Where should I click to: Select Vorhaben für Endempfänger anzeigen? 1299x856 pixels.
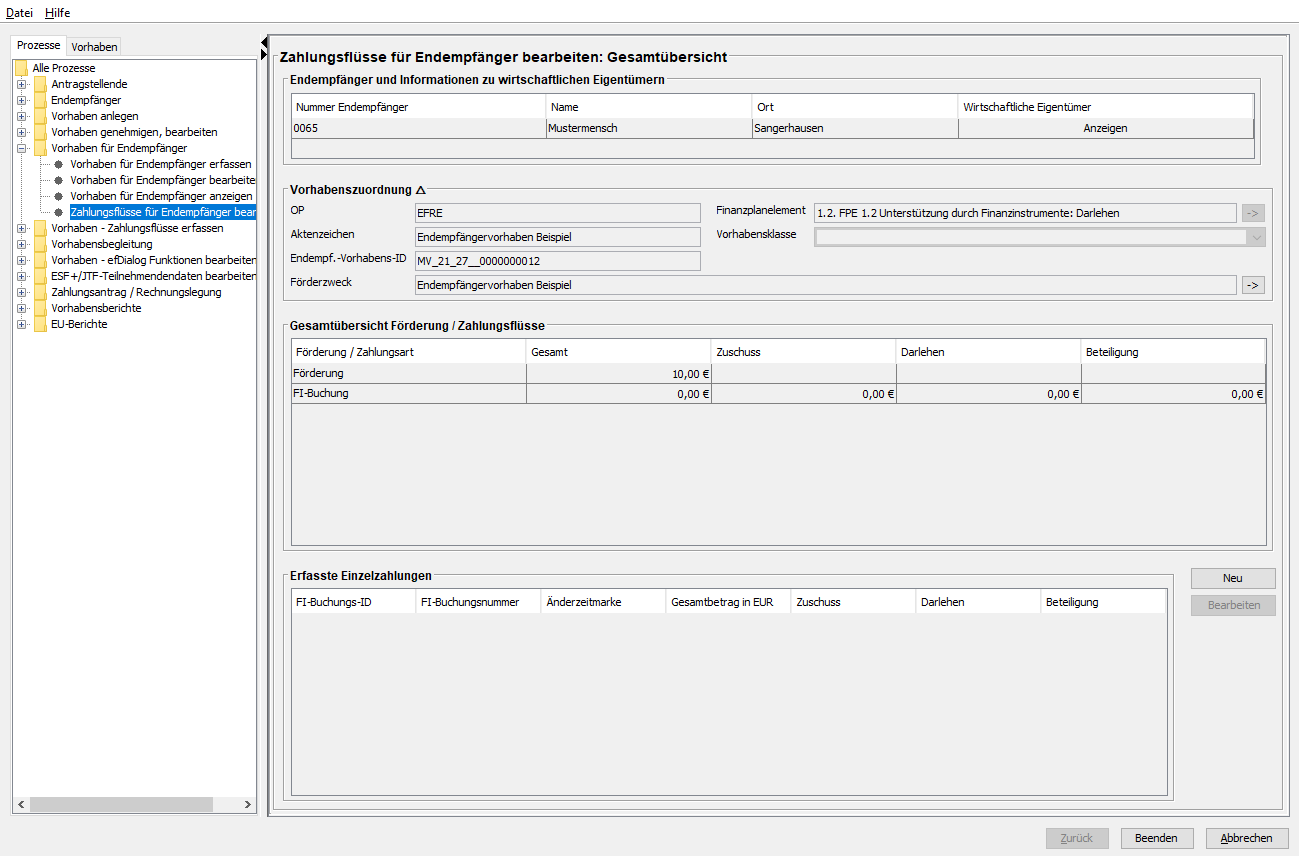tap(161, 196)
